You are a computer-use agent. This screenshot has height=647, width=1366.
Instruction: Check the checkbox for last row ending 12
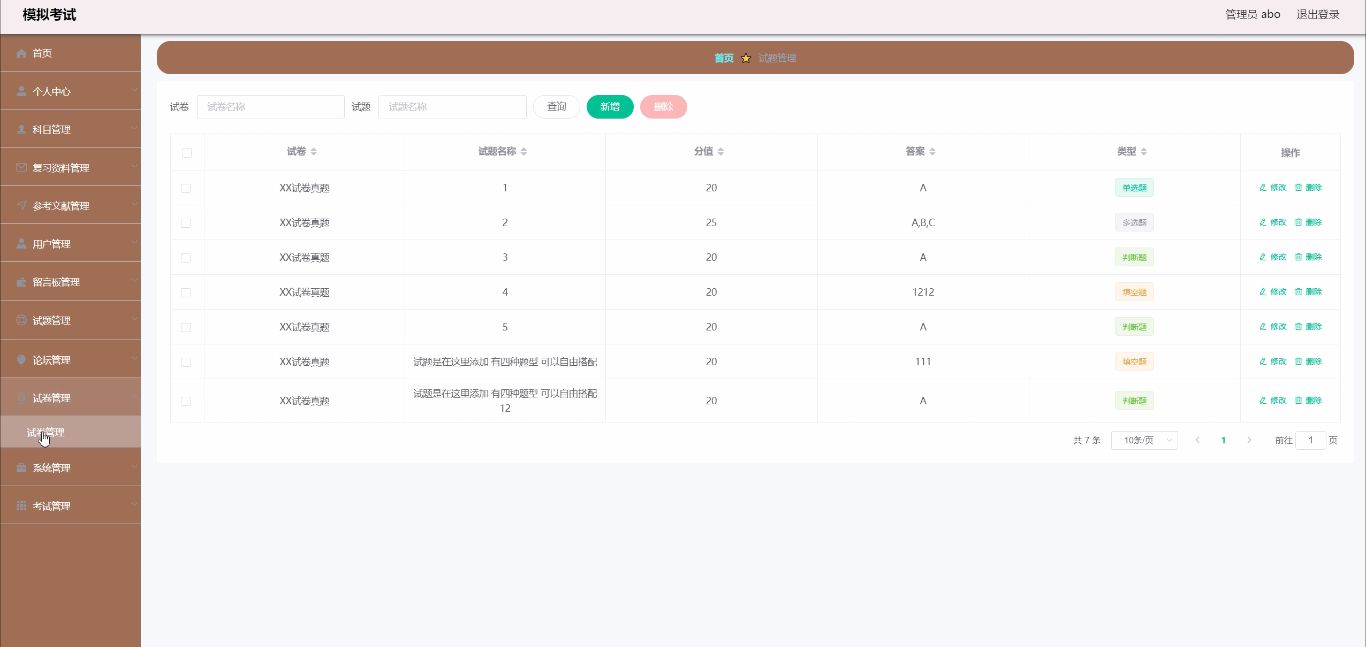(187, 401)
